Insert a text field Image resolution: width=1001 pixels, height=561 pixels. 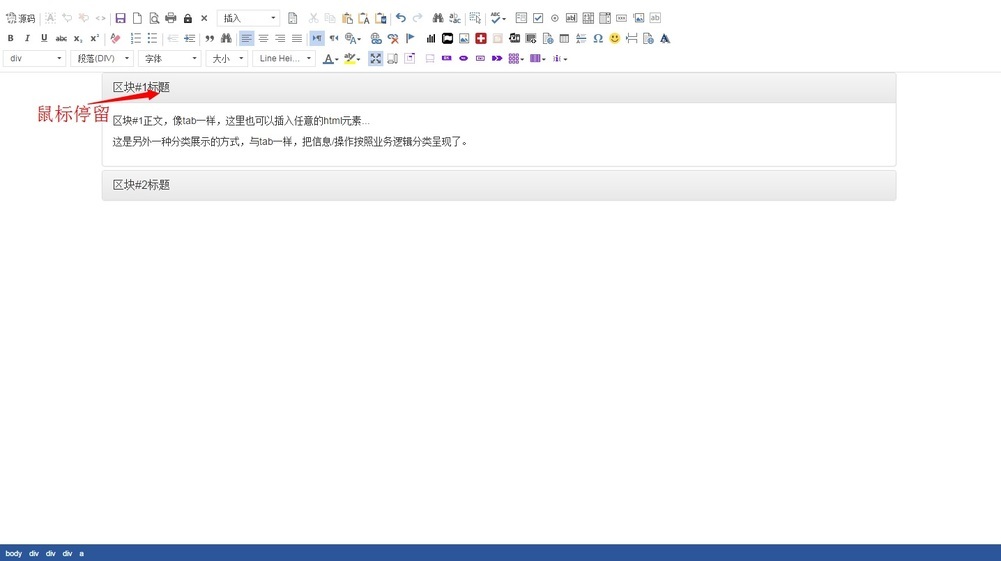(571, 19)
